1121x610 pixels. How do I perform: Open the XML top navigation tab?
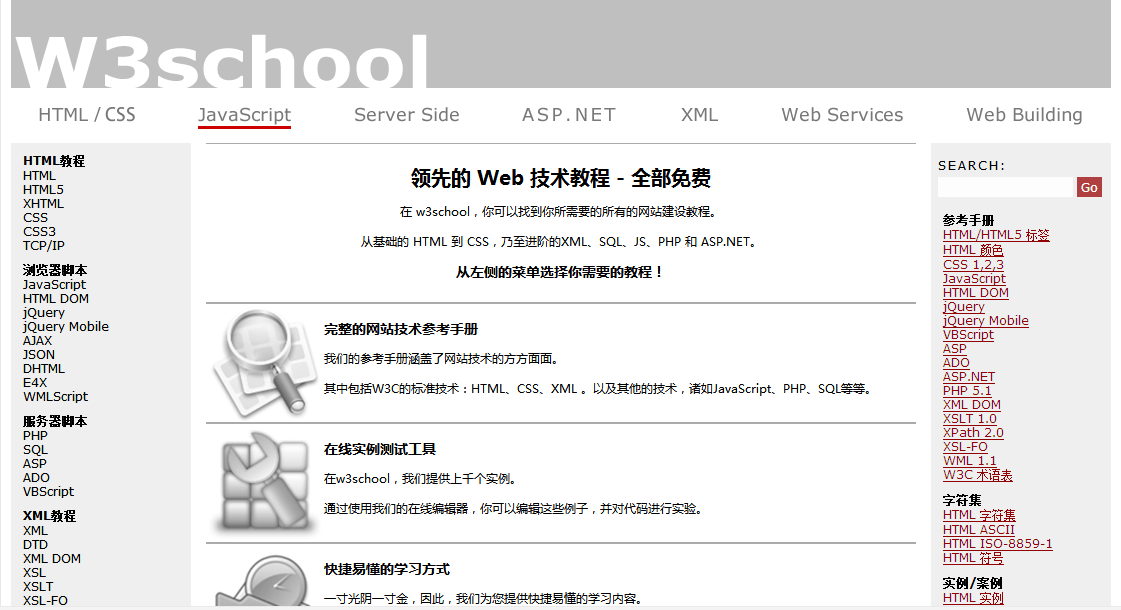[x=699, y=115]
